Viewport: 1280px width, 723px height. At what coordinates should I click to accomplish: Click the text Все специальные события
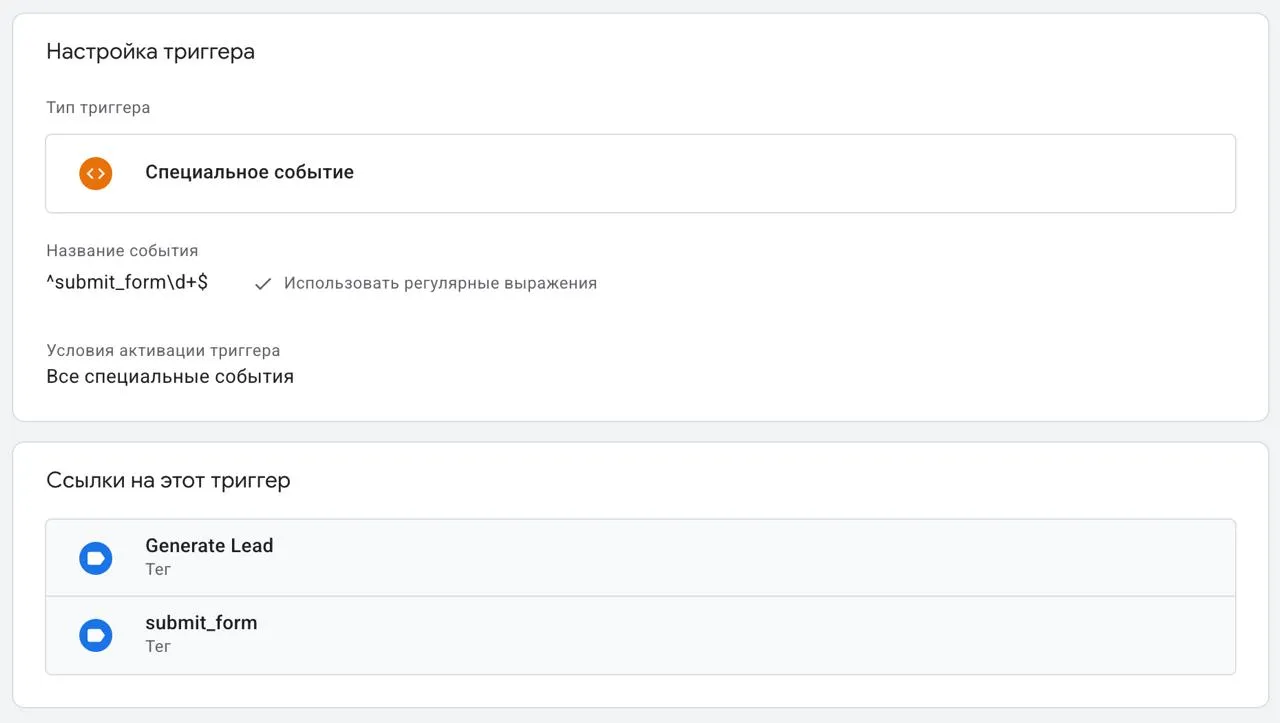tap(170, 377)
